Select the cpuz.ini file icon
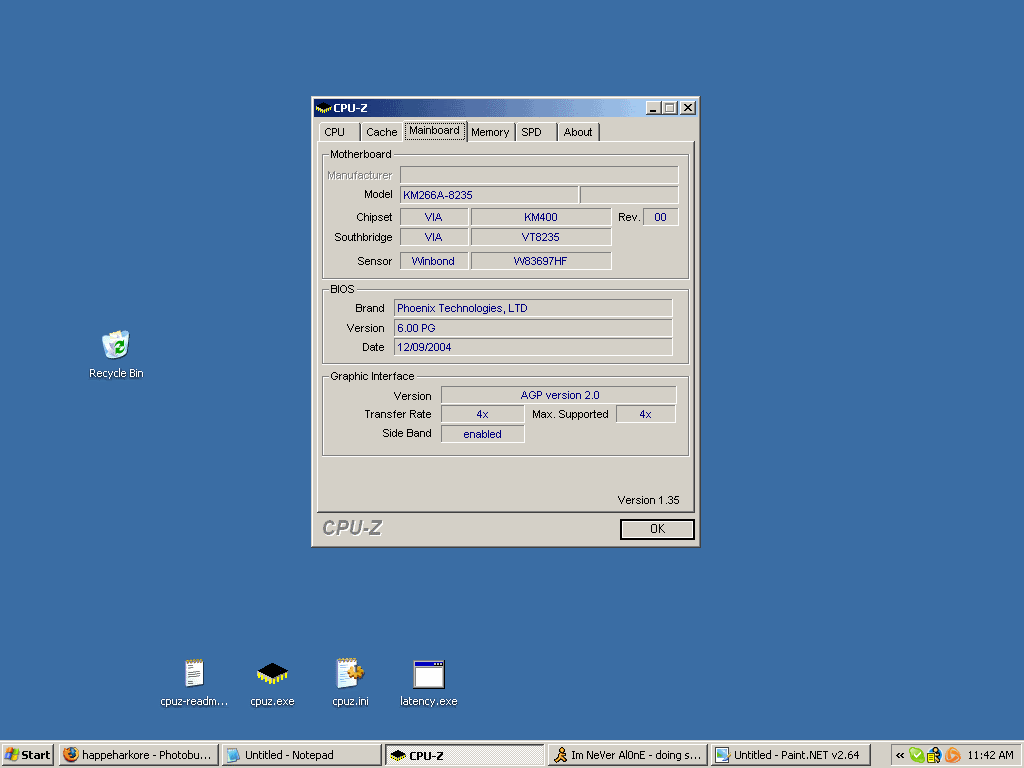 tap(350, 675)
